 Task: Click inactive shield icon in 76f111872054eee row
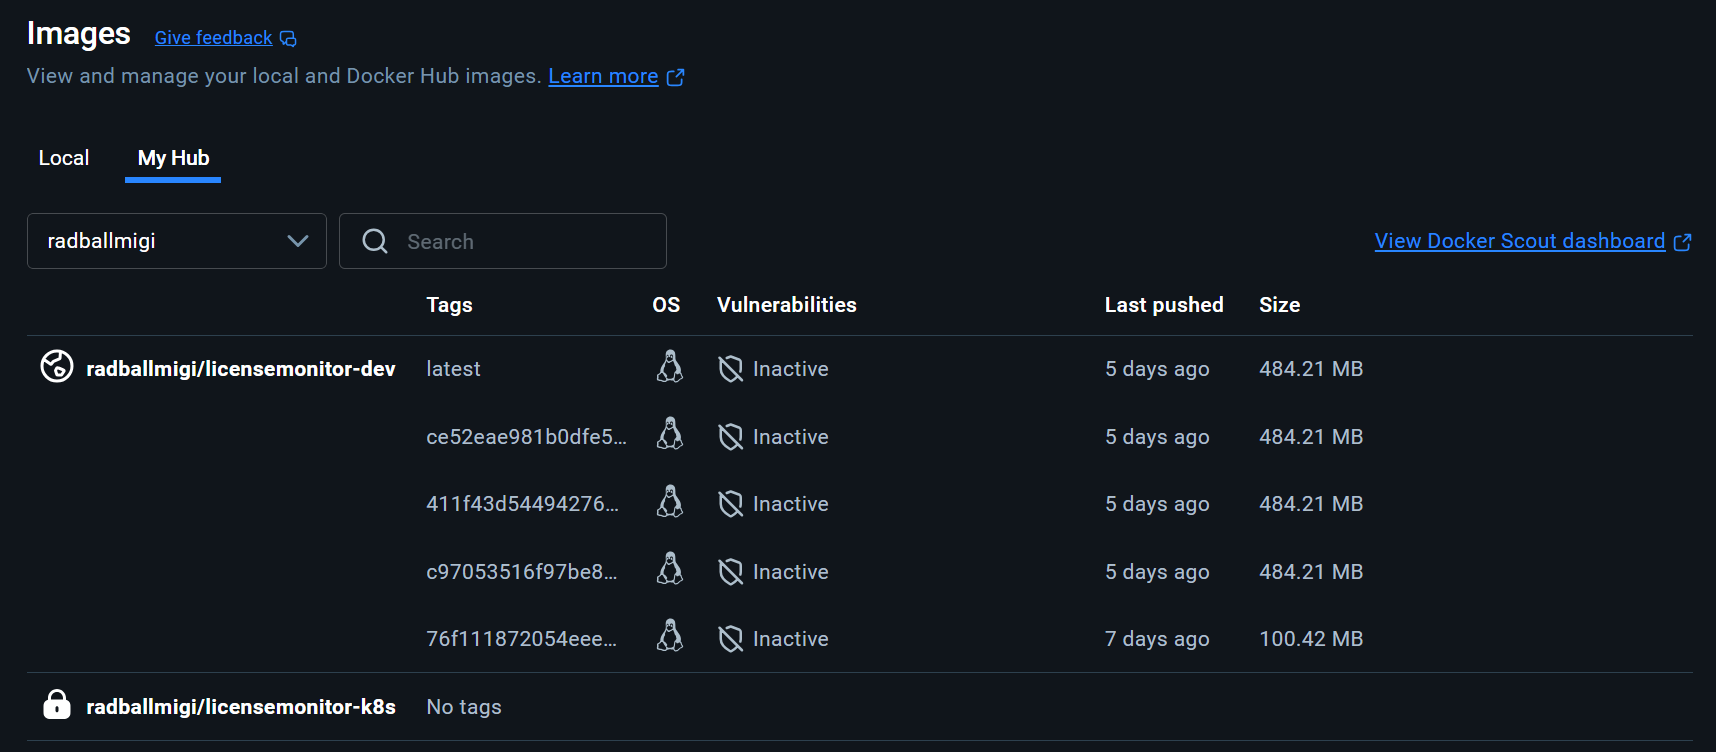731,639
